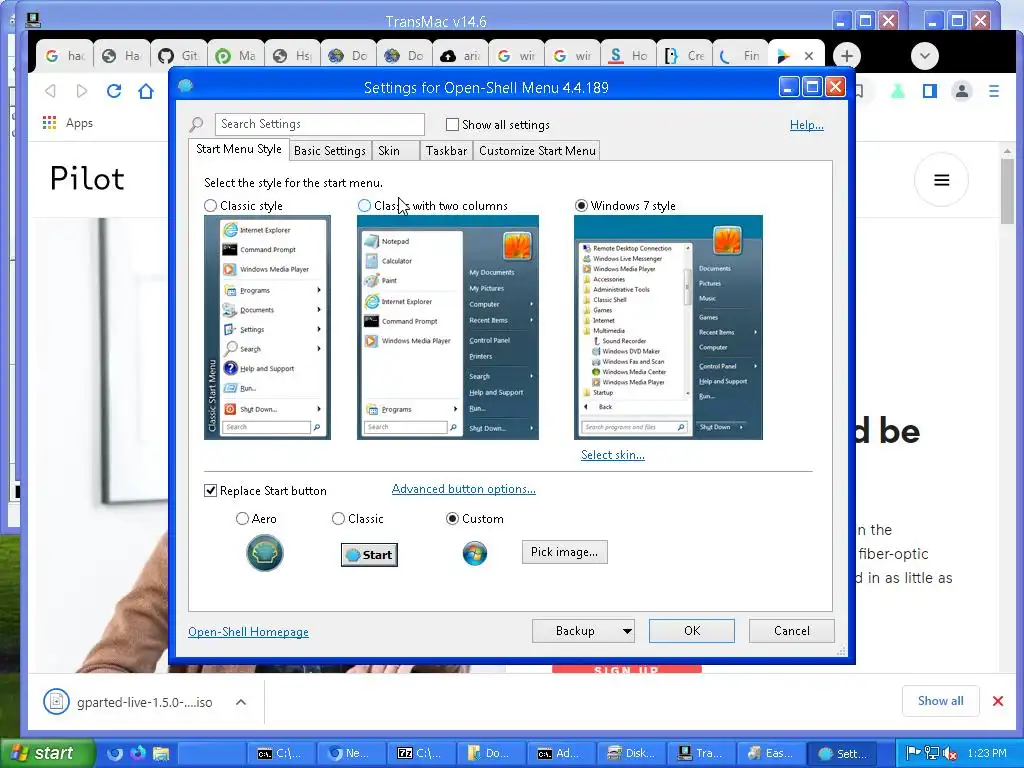
Task: Open the browser main menu
Action: click(994, 91)
